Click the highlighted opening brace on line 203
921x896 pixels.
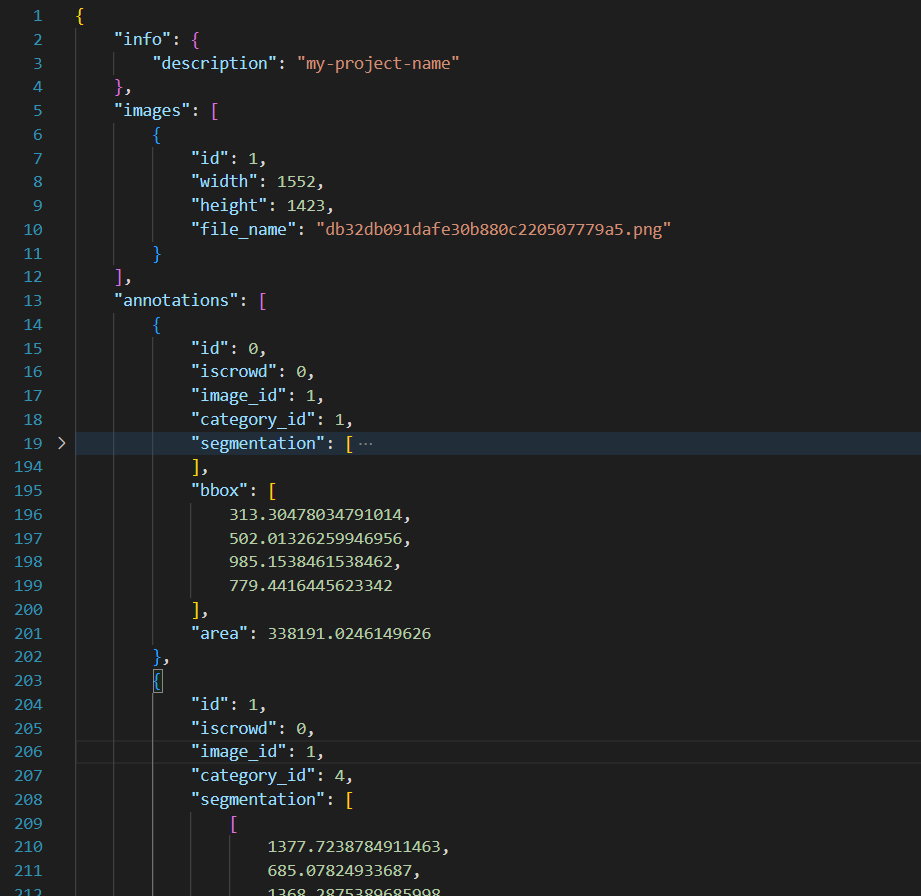coord(157,681)
